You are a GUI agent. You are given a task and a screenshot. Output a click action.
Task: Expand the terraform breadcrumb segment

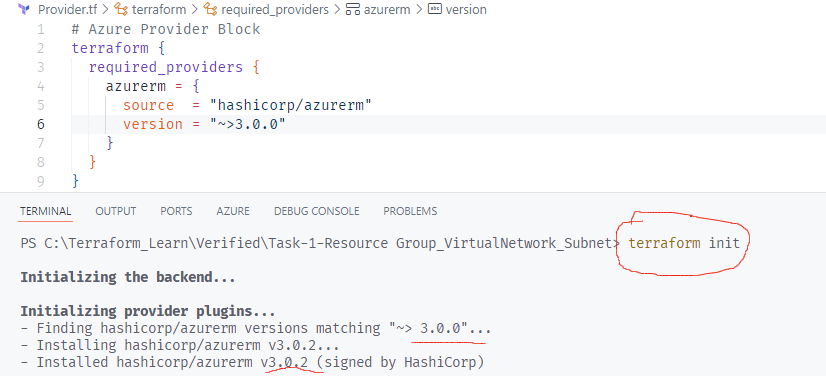tap(159, 9)
